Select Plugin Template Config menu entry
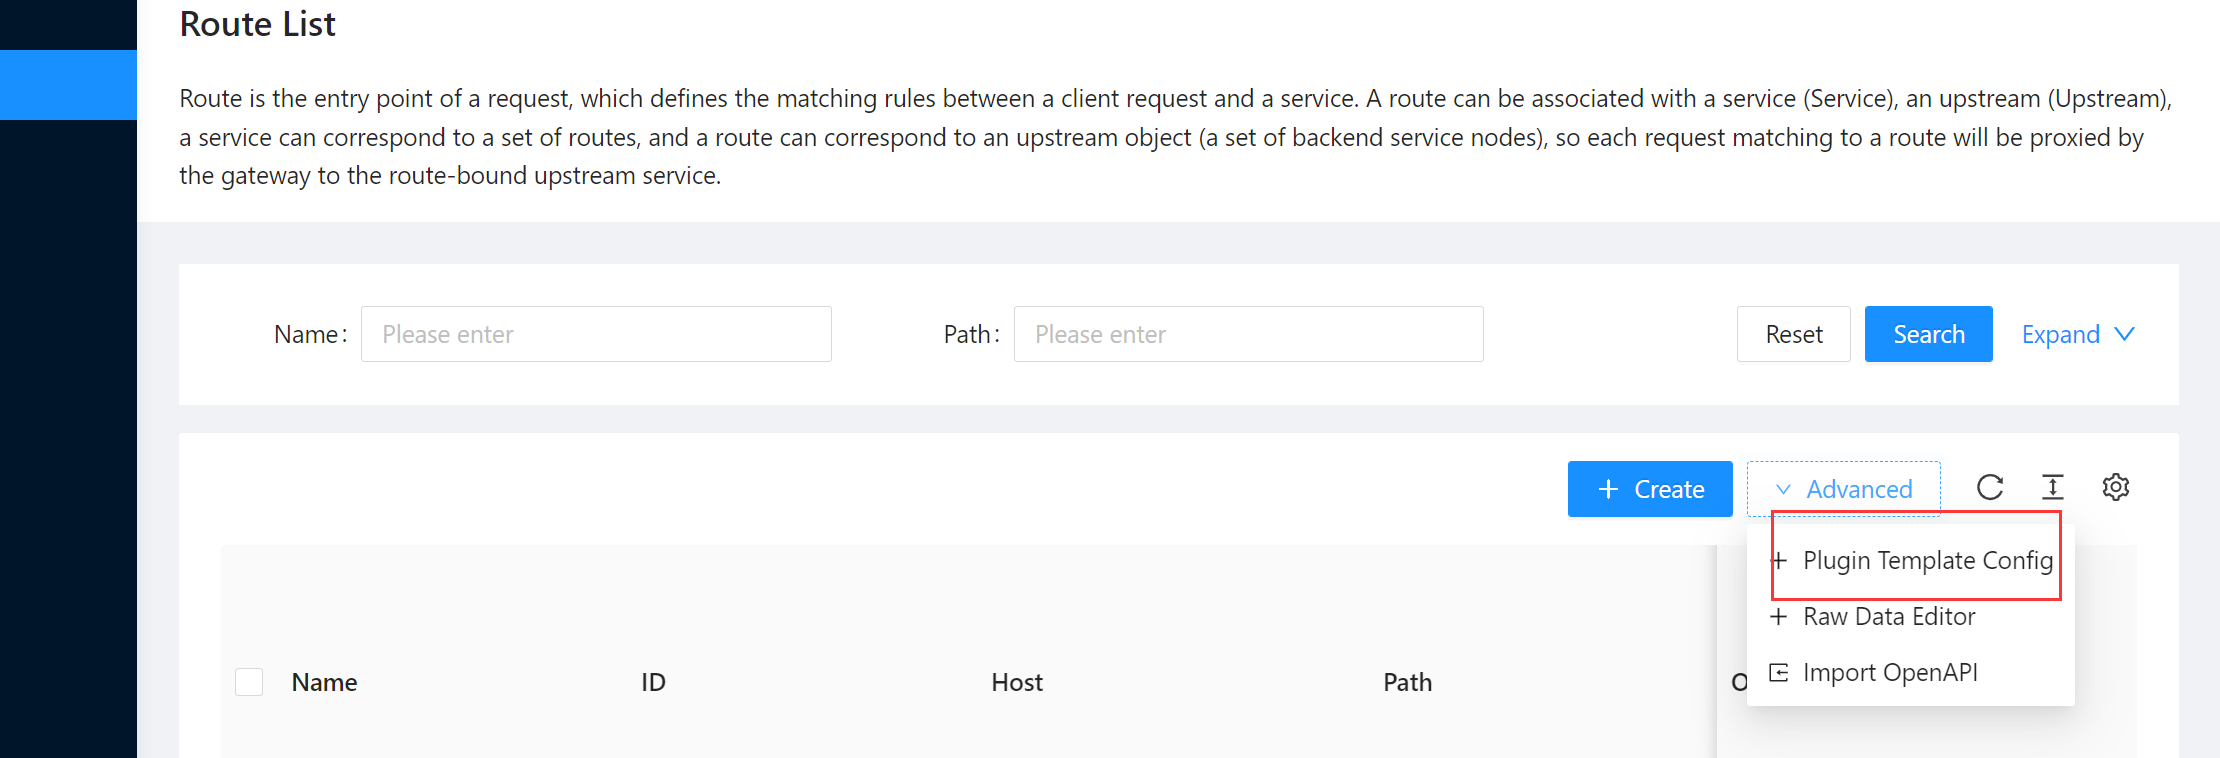 pyautogui.click(x=1927, y=560)
